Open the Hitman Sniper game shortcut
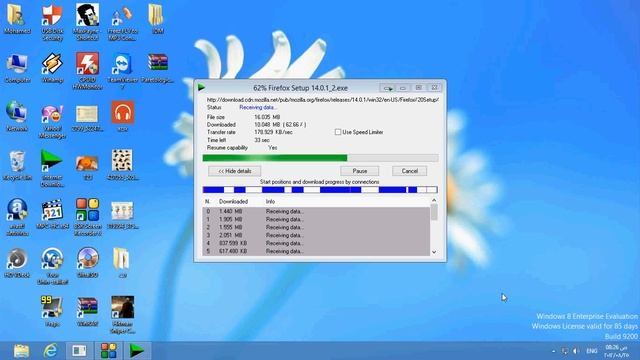This screenshot has width=640, height=360. 122,314
